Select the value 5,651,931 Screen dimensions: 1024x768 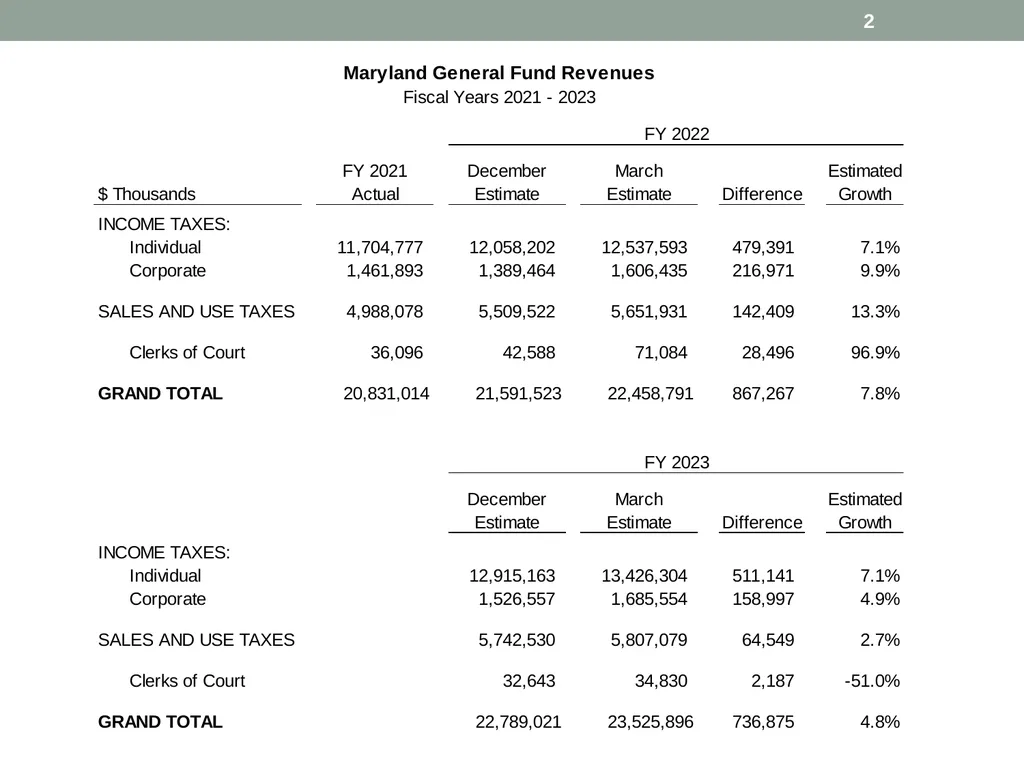648,312
